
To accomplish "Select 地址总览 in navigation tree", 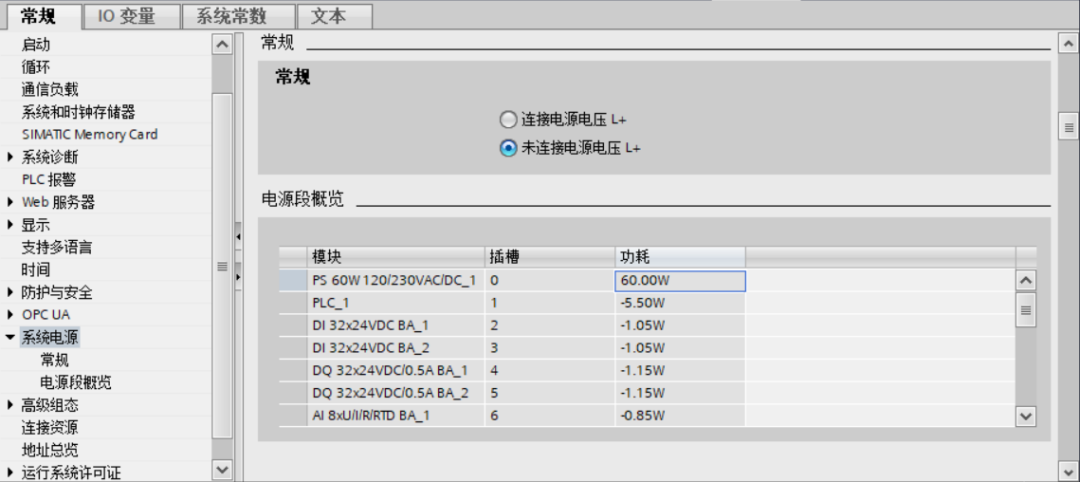I will coord(50,450).
